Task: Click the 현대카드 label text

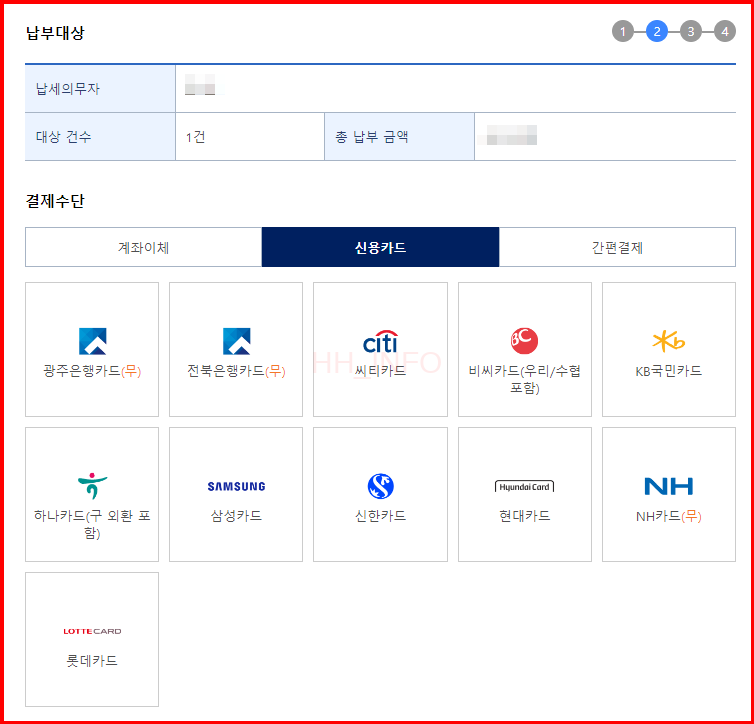Action: [524, 516]
